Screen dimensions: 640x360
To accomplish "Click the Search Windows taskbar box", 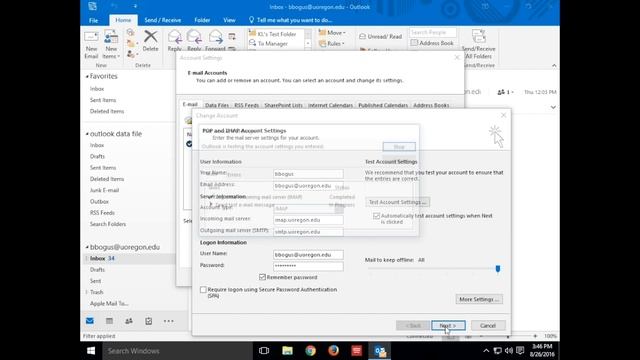I will 177,351.
